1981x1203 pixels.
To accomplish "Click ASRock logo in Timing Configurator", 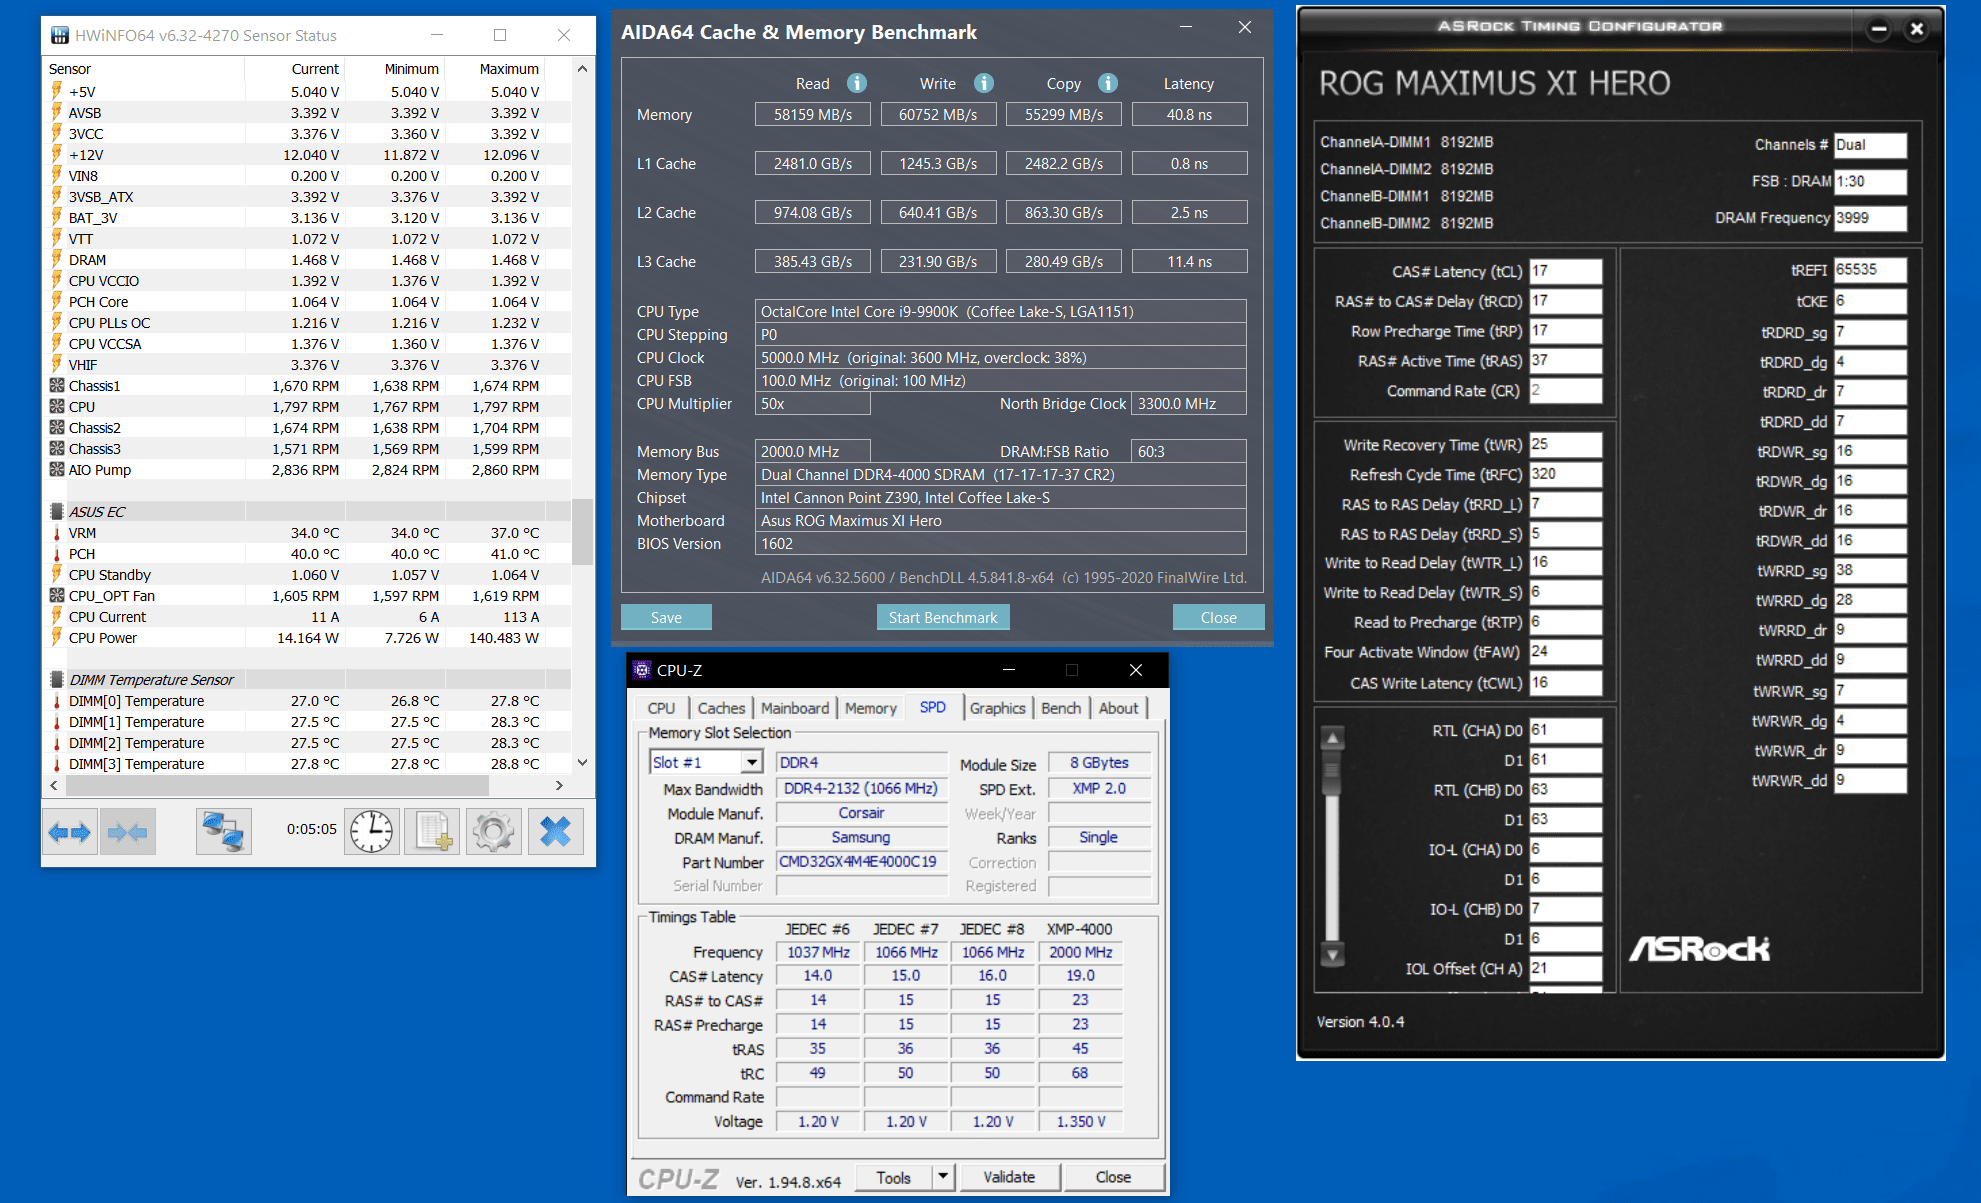I will [x=1700, y=949].
